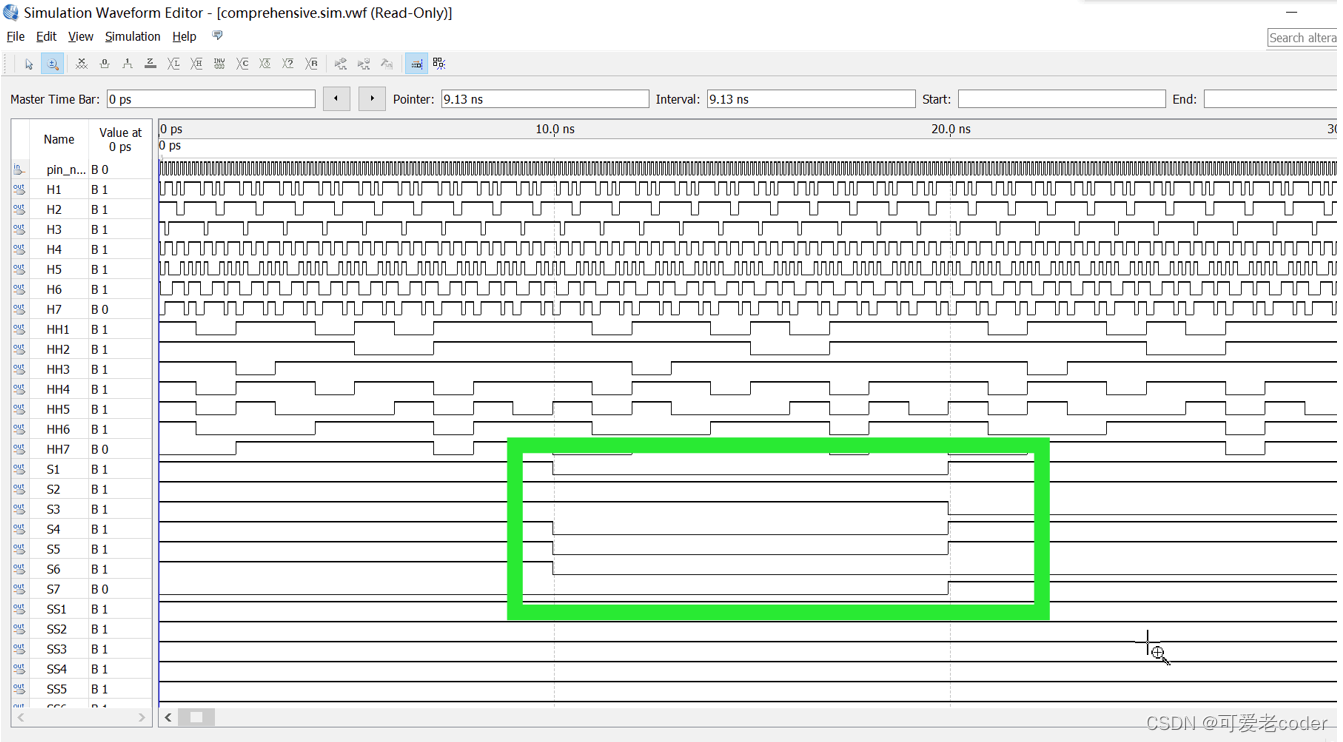Click the 10.0 ns time ruler mark
The width and height of the screenshot is (1343, 742).
[x=555, y=129]
